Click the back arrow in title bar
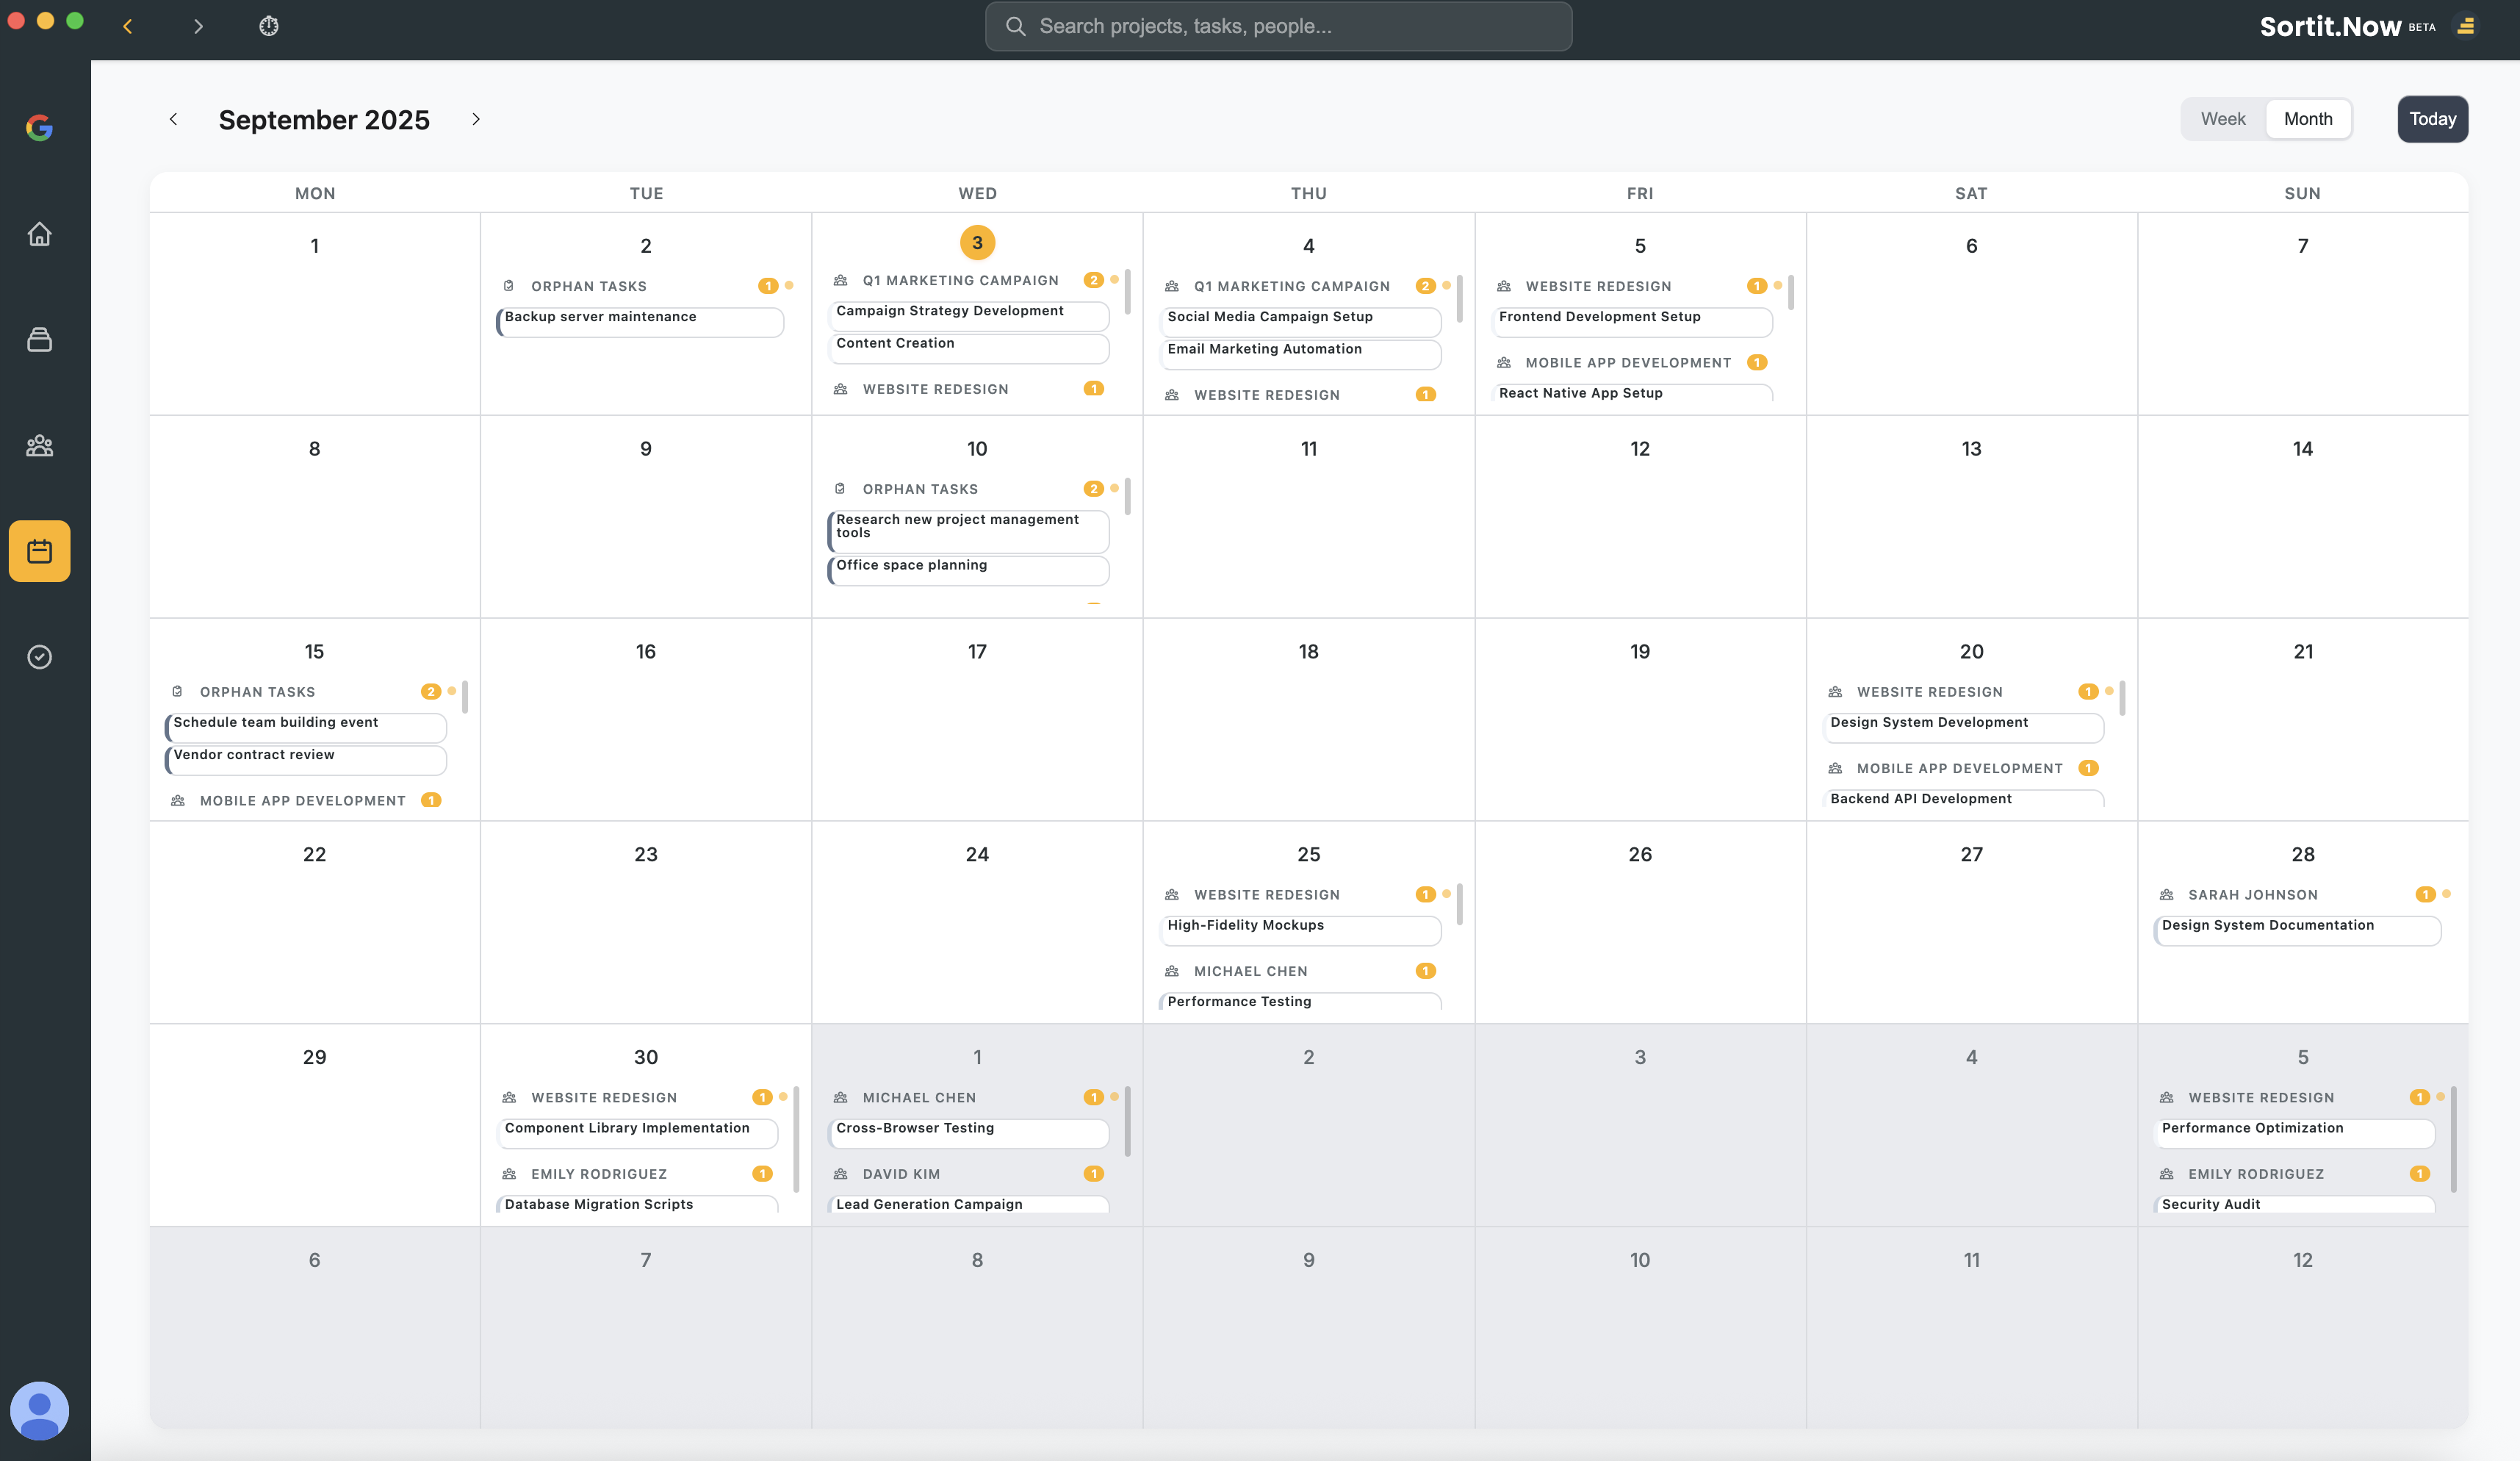Image resolution: width=2520 pixels, height=1461 pixels. pos(127,26)
